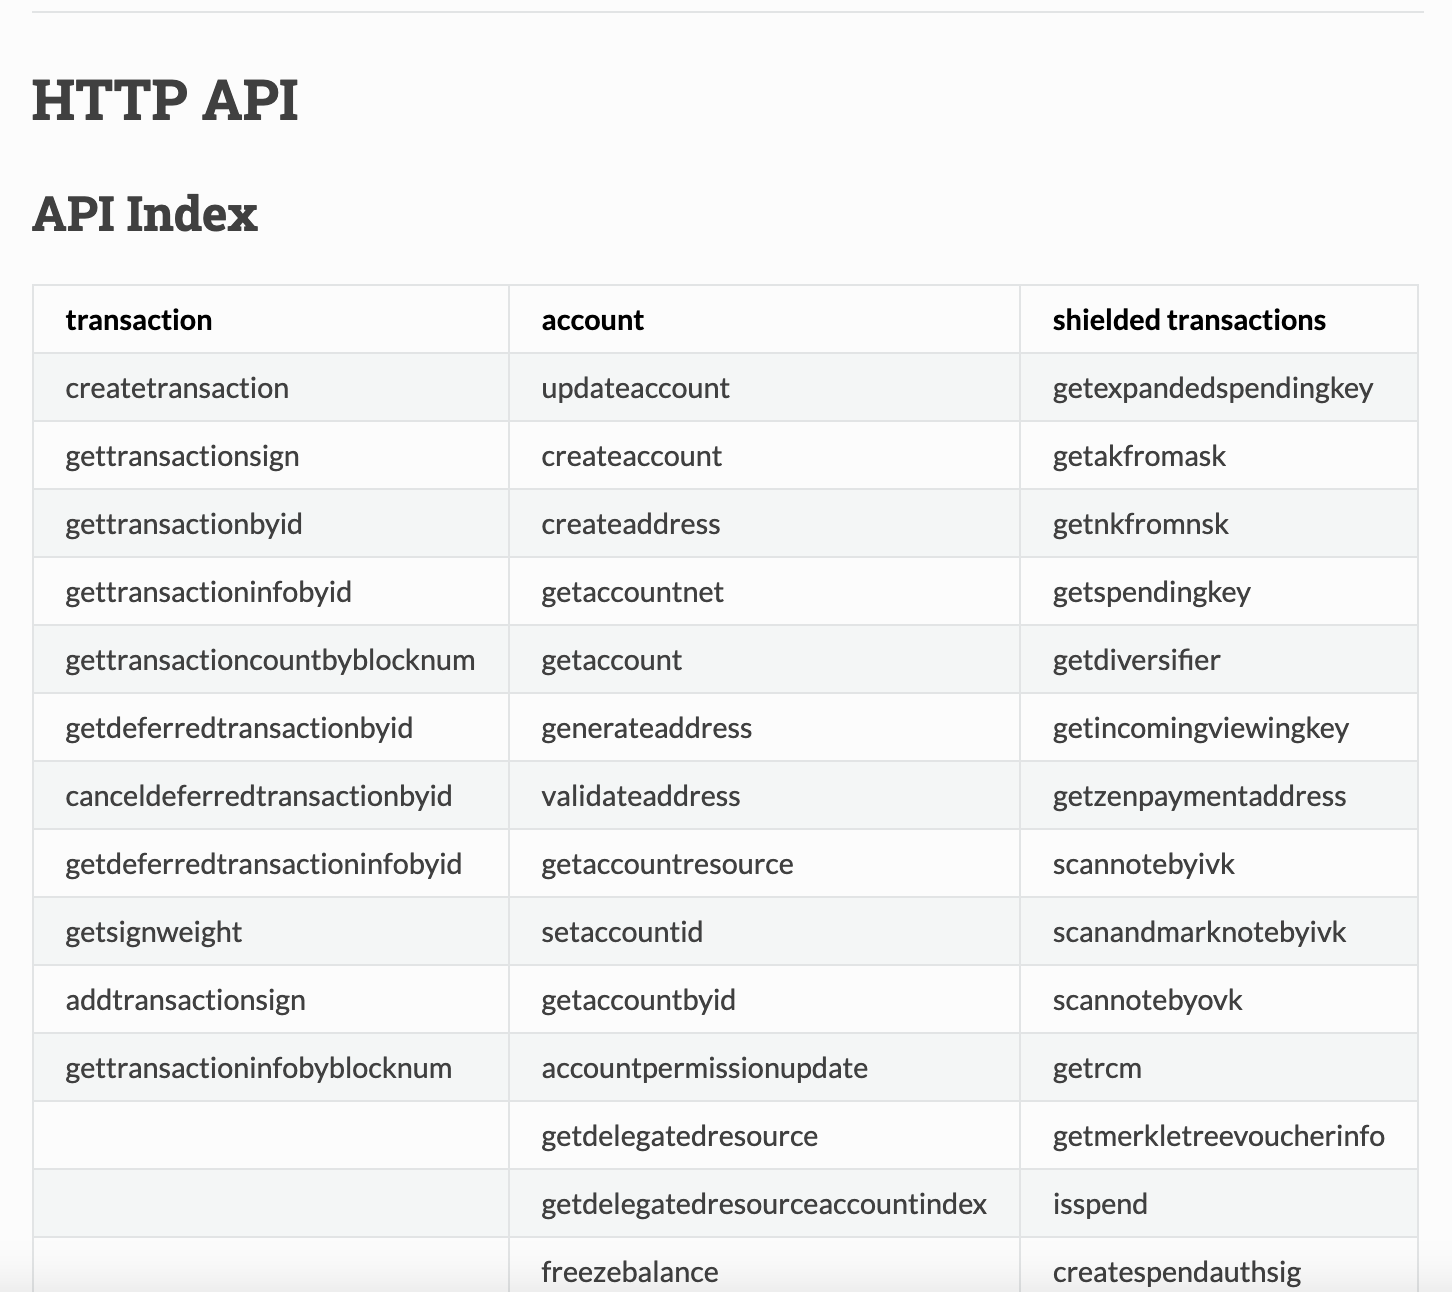The image size is (1452, 1292).
Task: Select the gettransactionbyid entry
Action: [x=184, y=524]
